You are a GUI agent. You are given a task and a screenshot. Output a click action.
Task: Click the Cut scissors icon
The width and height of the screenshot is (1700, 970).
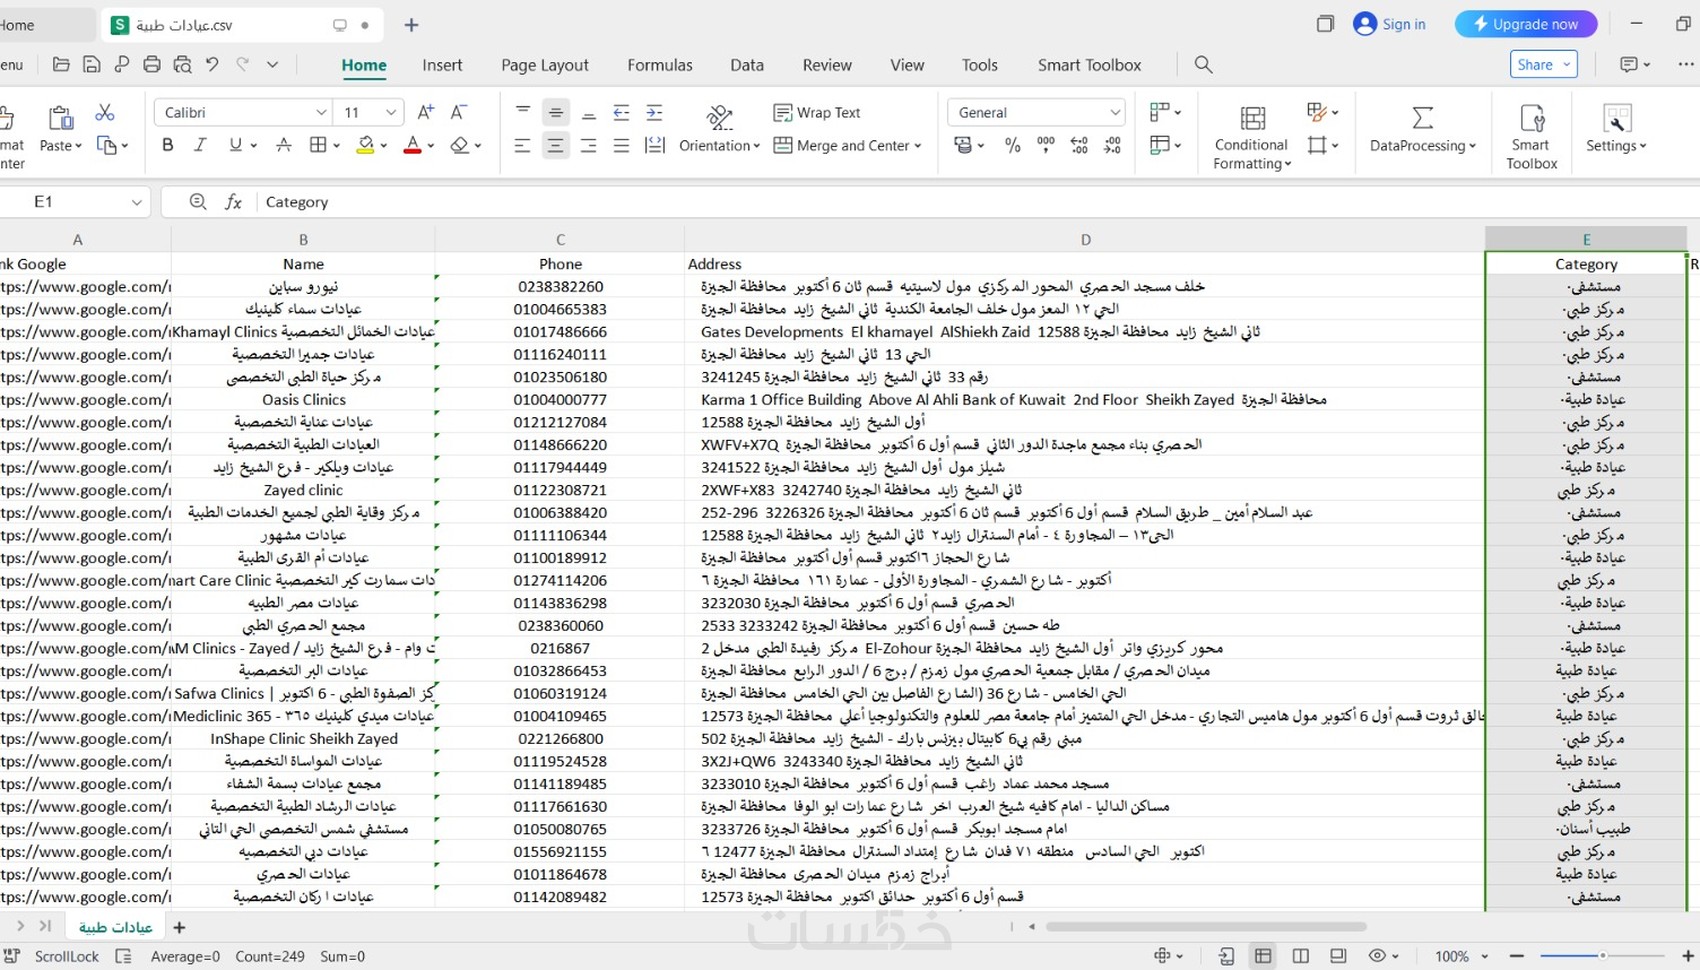pyautogui.click(x=105, y=113)
